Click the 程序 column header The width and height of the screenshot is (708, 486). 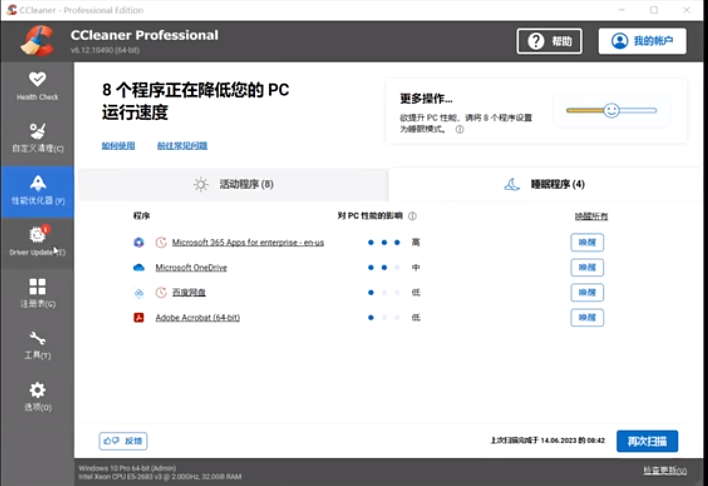tap(141, 216)
